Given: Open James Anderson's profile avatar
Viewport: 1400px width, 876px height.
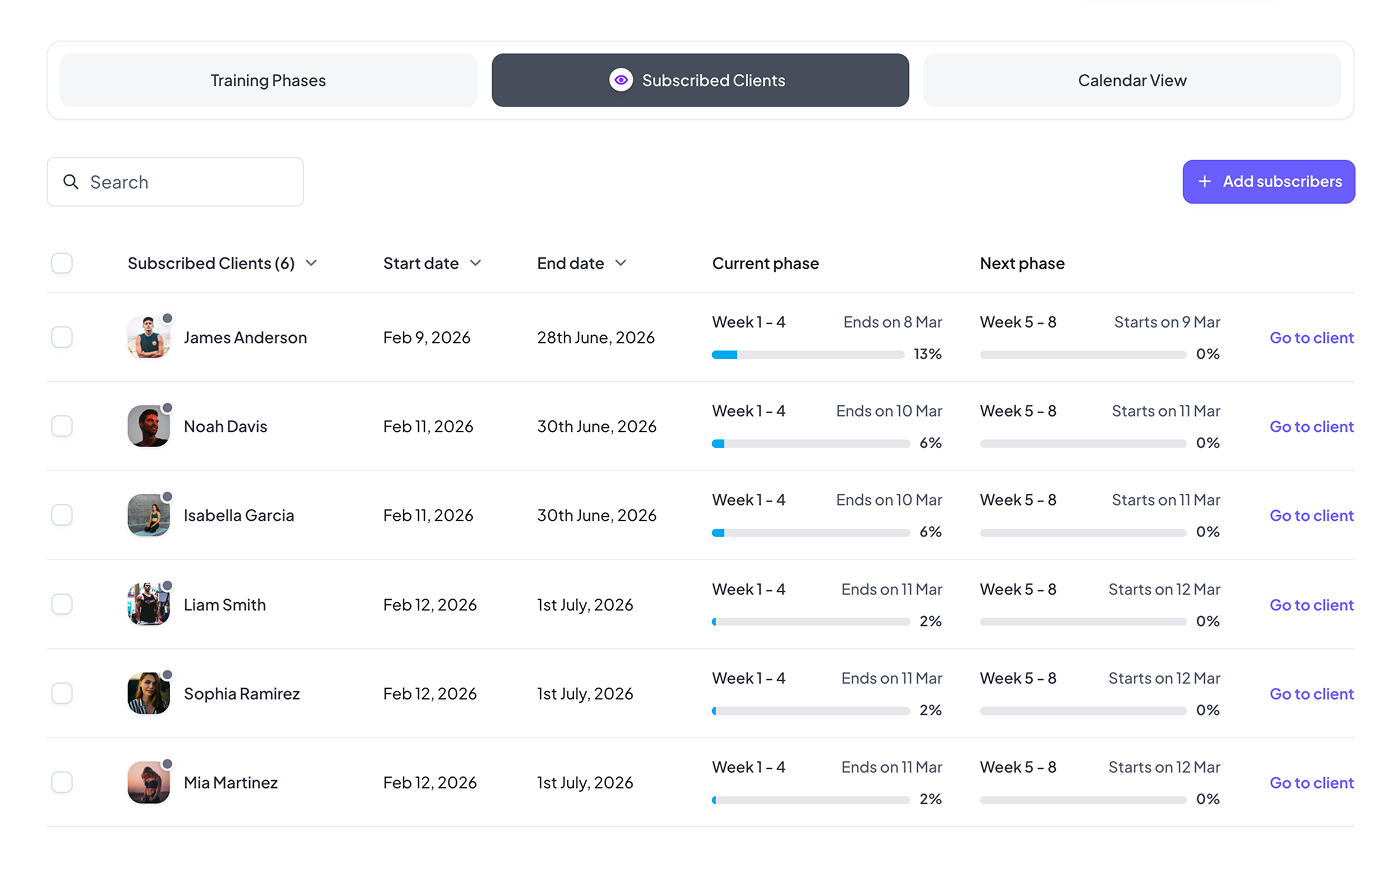Looking at the screenshot, I should (x=148, y=338).
